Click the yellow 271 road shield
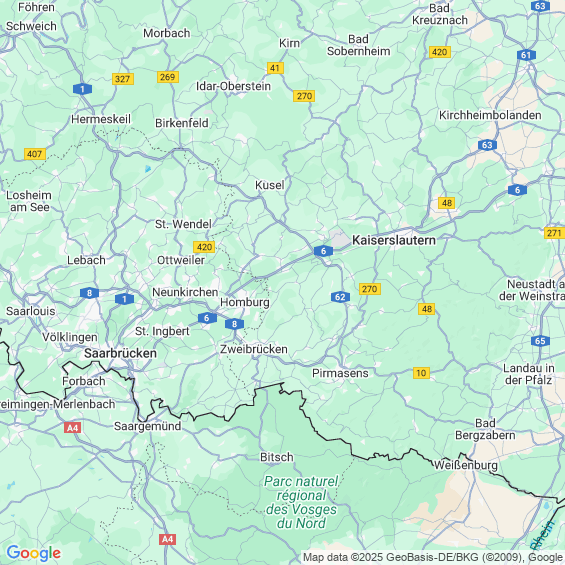565x565 pixels. [x=554, y=233]
